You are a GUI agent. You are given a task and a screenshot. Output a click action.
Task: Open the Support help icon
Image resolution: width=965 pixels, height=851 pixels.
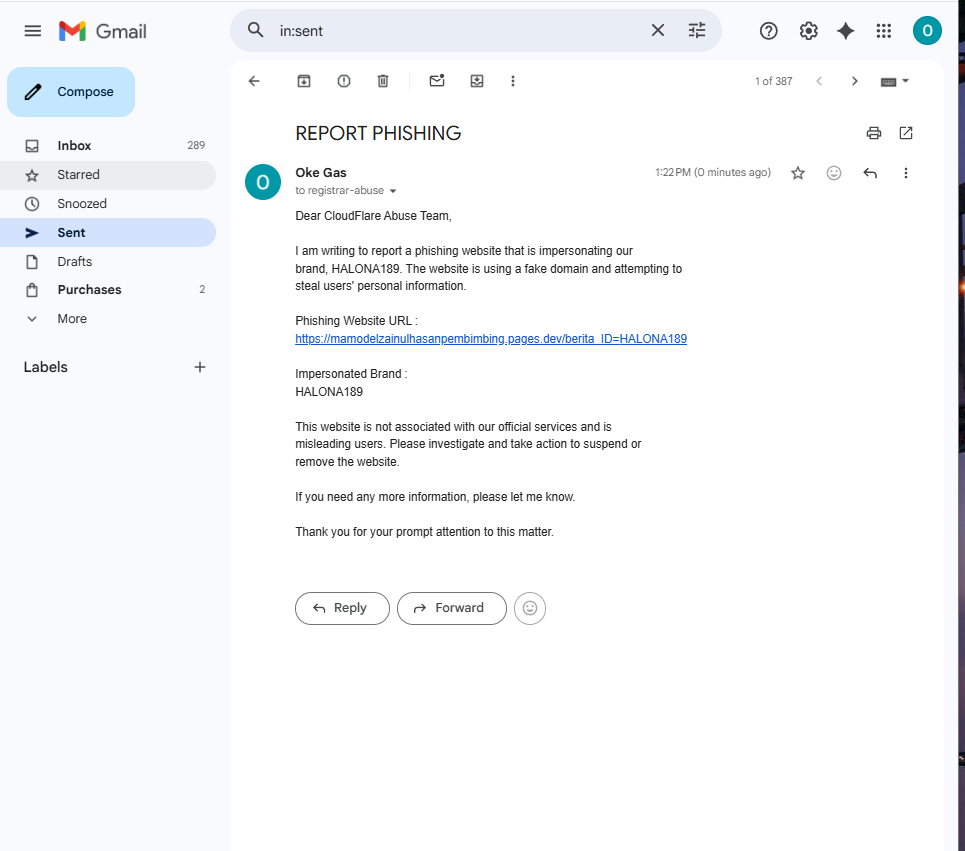click(x=768, y=31)
